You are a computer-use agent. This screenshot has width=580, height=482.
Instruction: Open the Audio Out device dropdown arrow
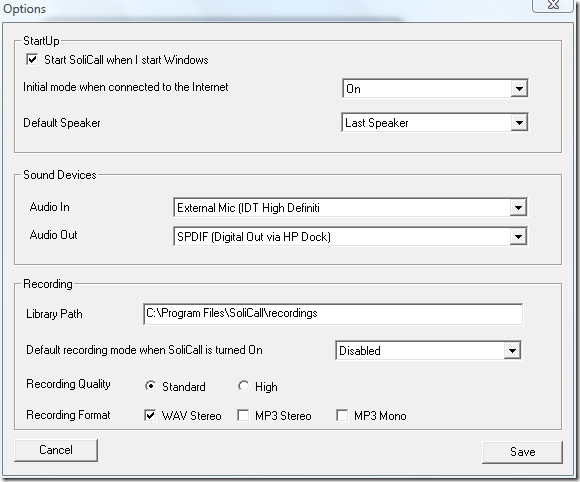(x=518, y=236)
